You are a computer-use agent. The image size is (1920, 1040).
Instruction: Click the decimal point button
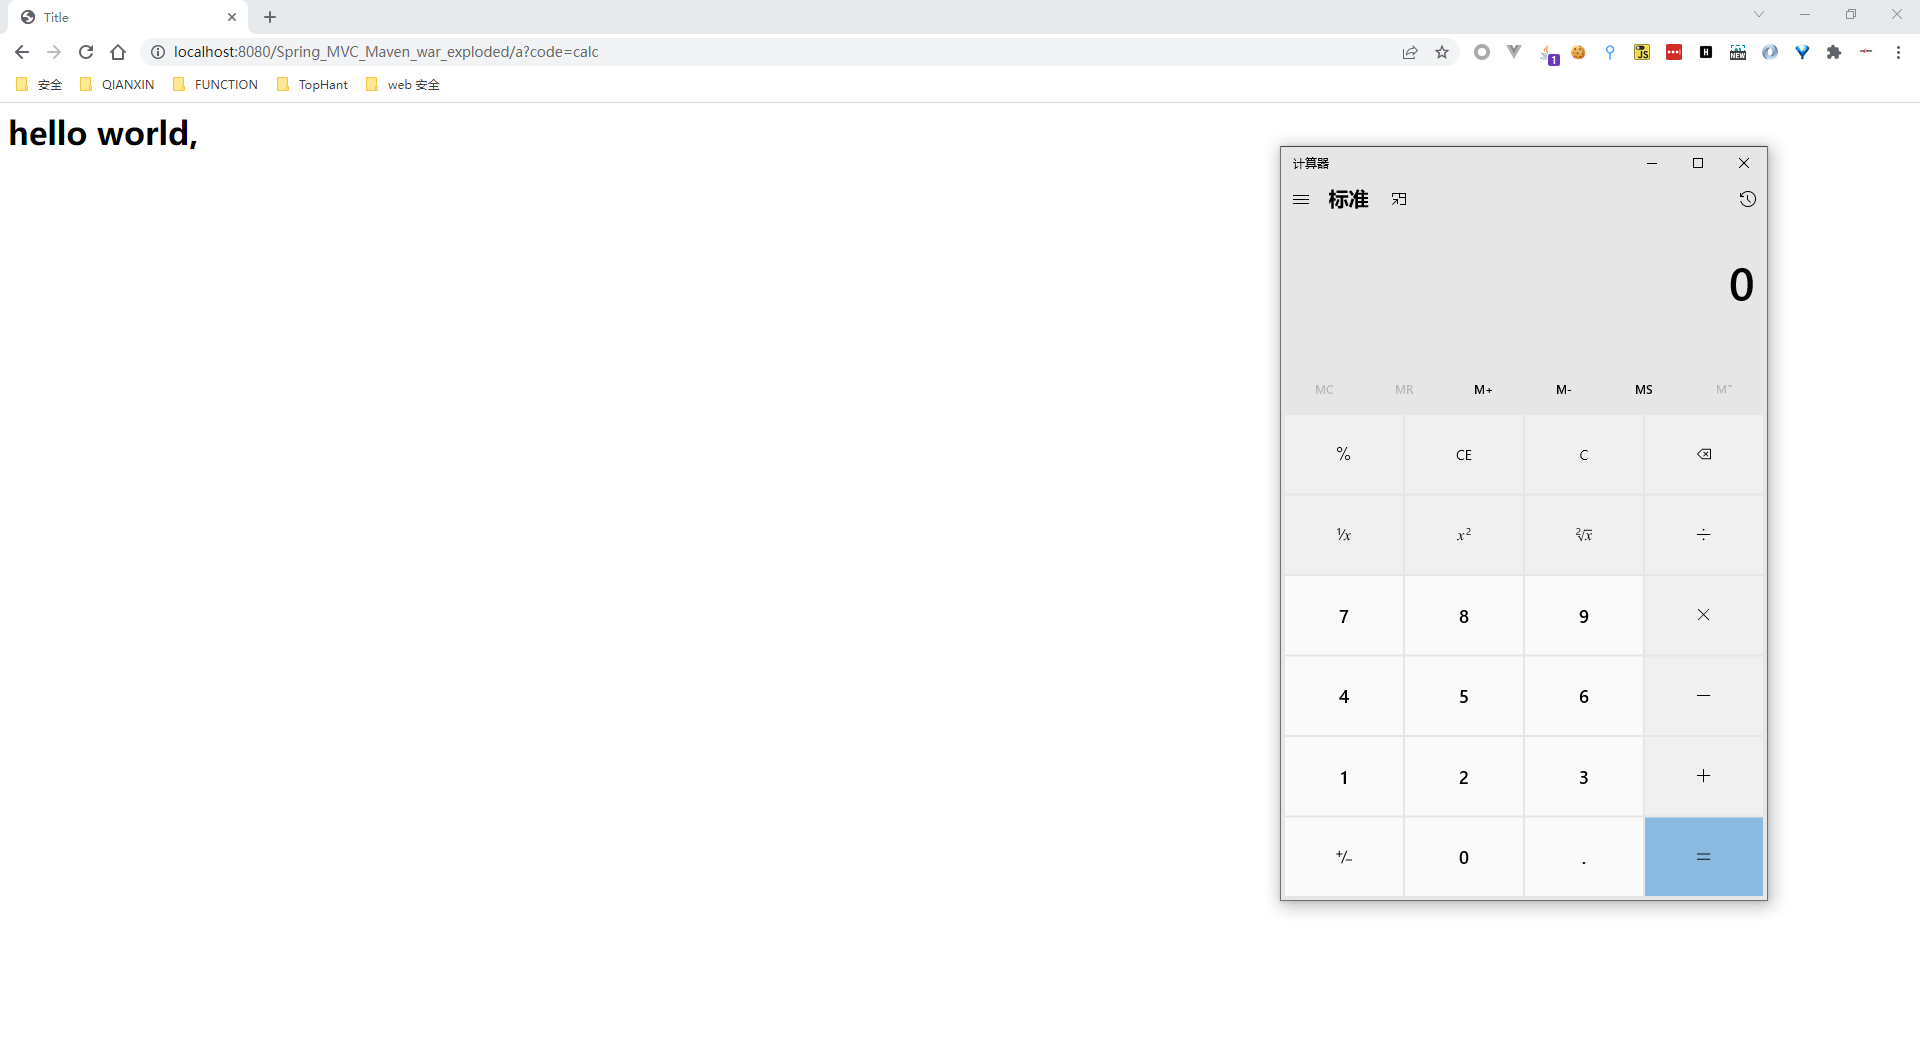[1584, 857]
